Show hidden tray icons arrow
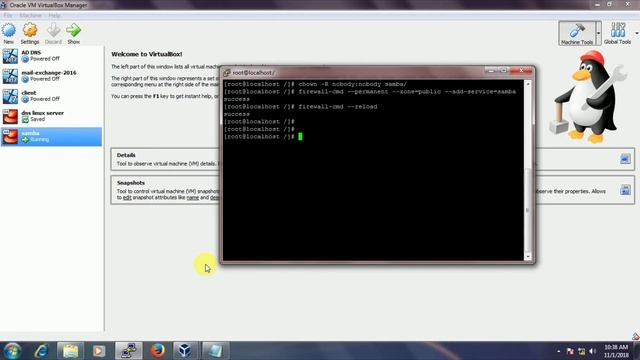The height and width of the screenshot is (360, 640). pos(558,351)
